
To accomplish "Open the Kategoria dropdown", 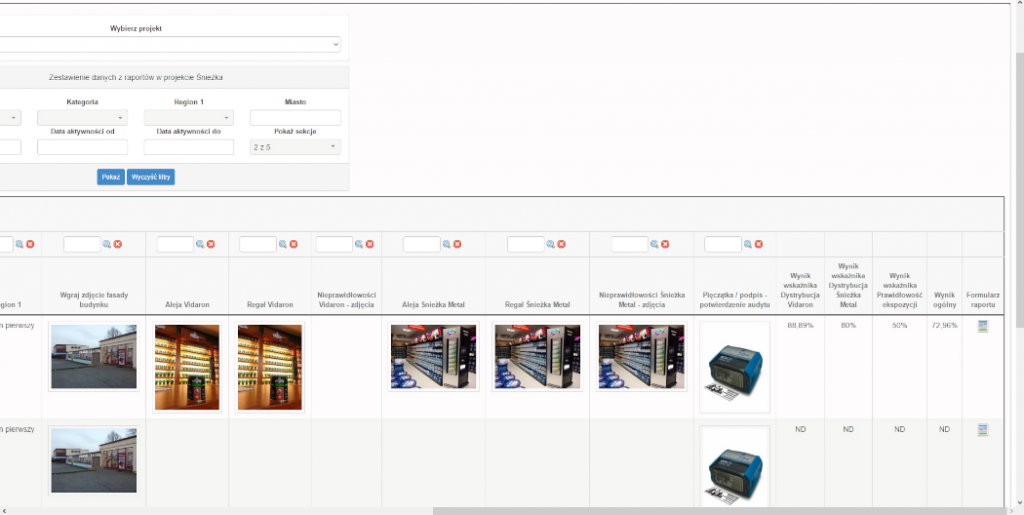I will (82, 118).
